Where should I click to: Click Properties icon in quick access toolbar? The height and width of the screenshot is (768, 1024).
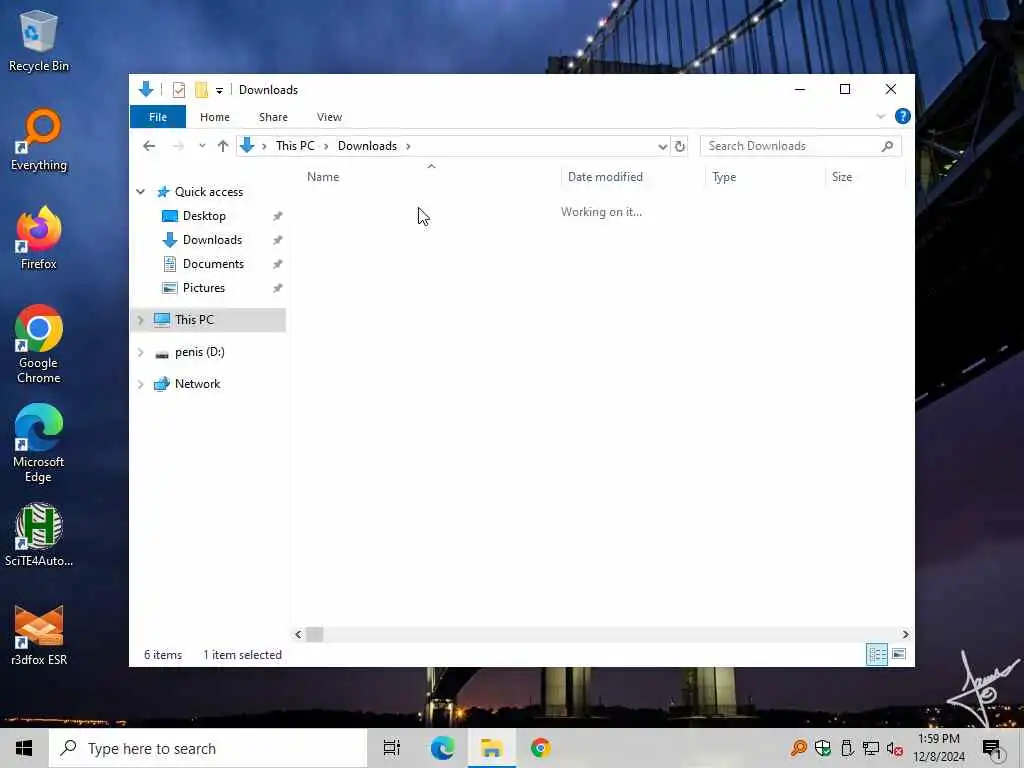(179, 90)
